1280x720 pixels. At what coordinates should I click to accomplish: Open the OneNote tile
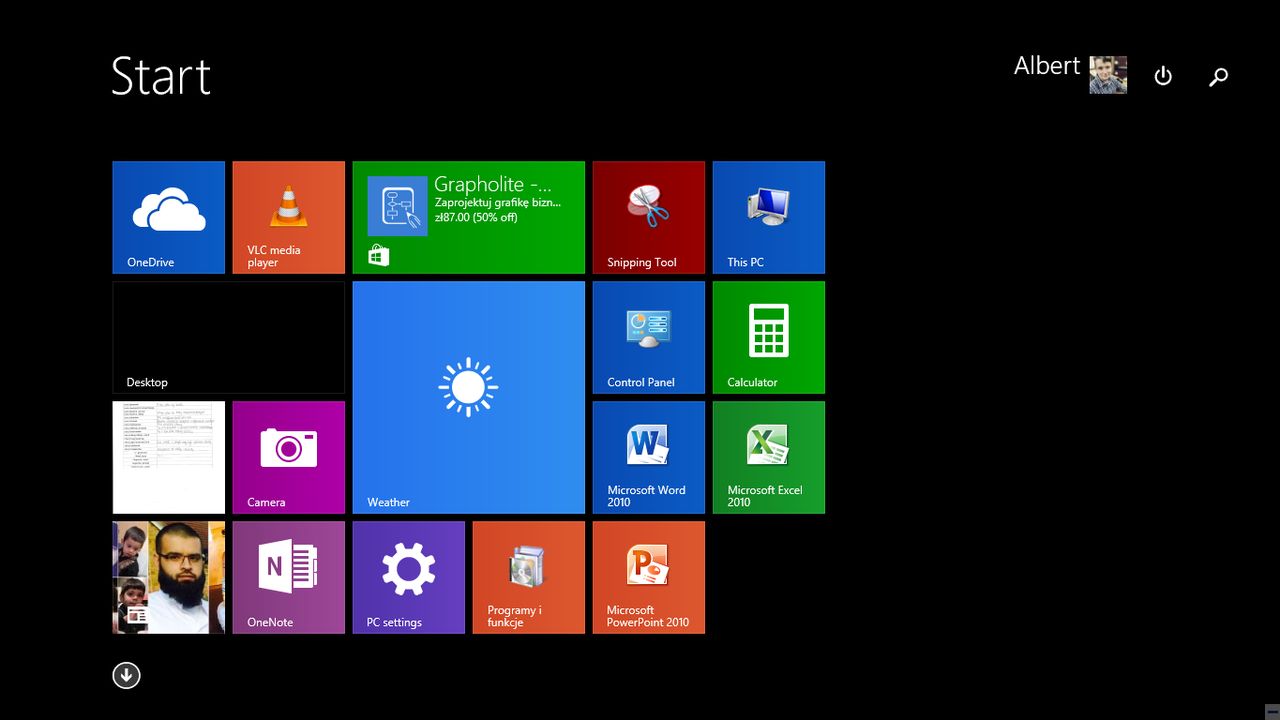pyautogui.click(x=289, y=577)
